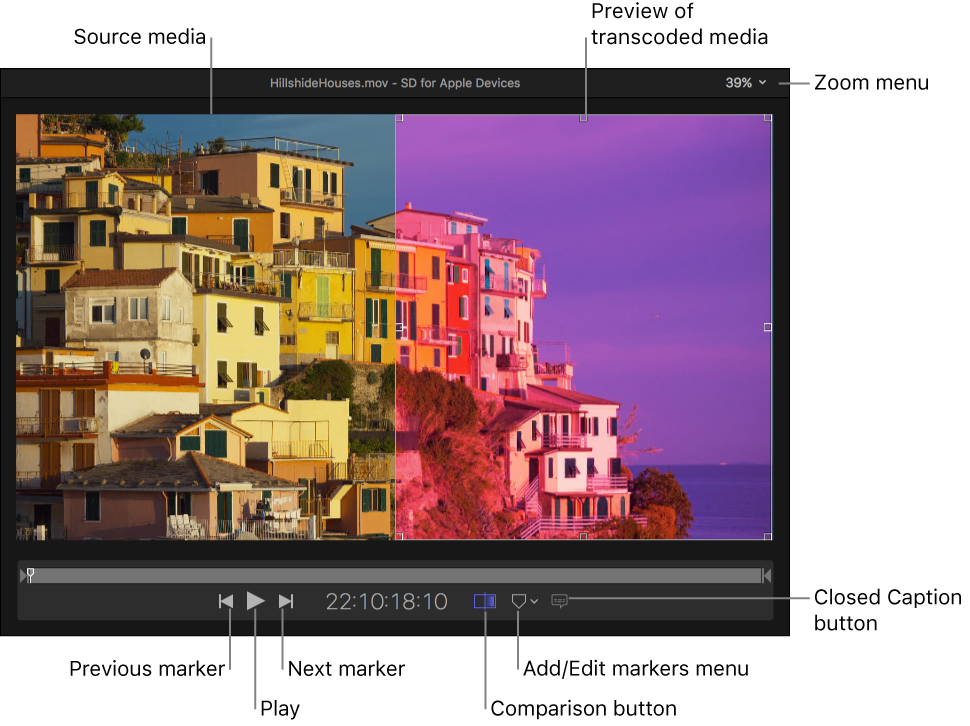Click the Add/Edit markers icon
This screenshot has height=726, width=970.
[518, 601]
